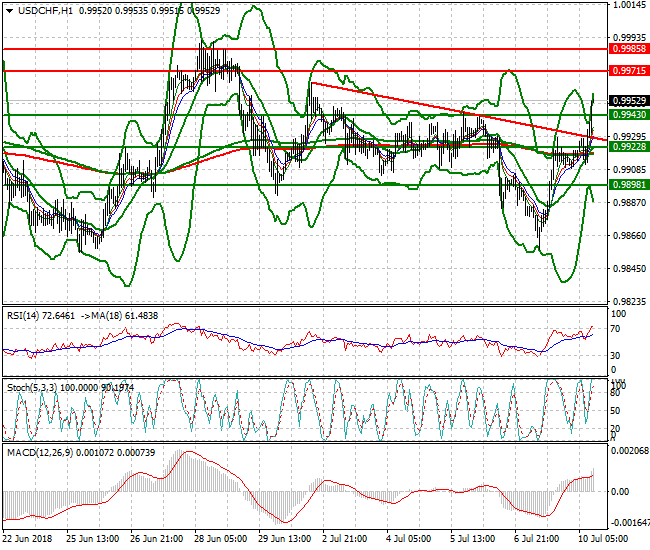650x550 pixels.
Task: Select current price label 0.99529
Action: pos(629,101)
